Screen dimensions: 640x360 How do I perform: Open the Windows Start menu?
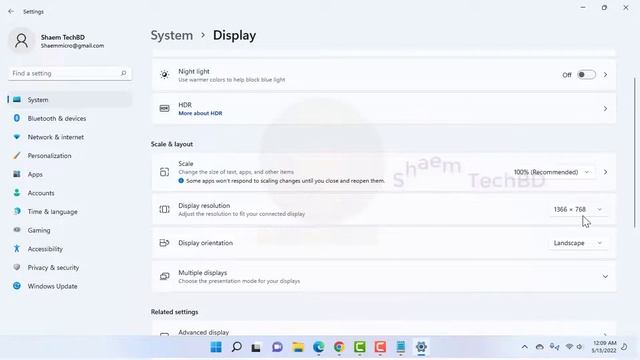point(216,347)
